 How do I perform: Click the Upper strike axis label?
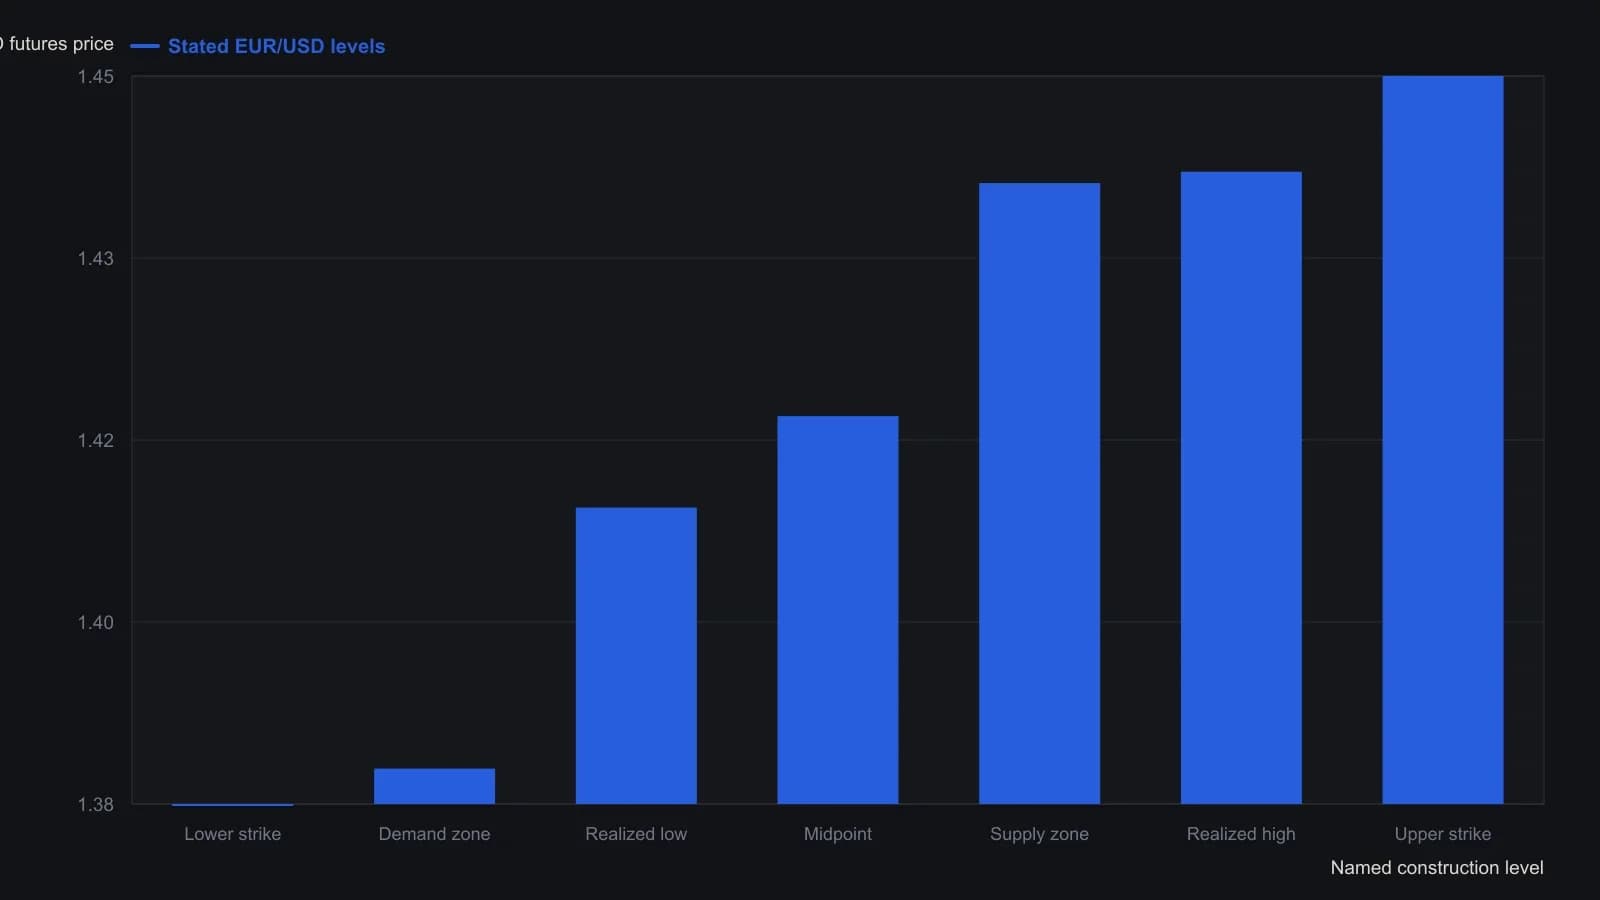tap(1443, 834)
